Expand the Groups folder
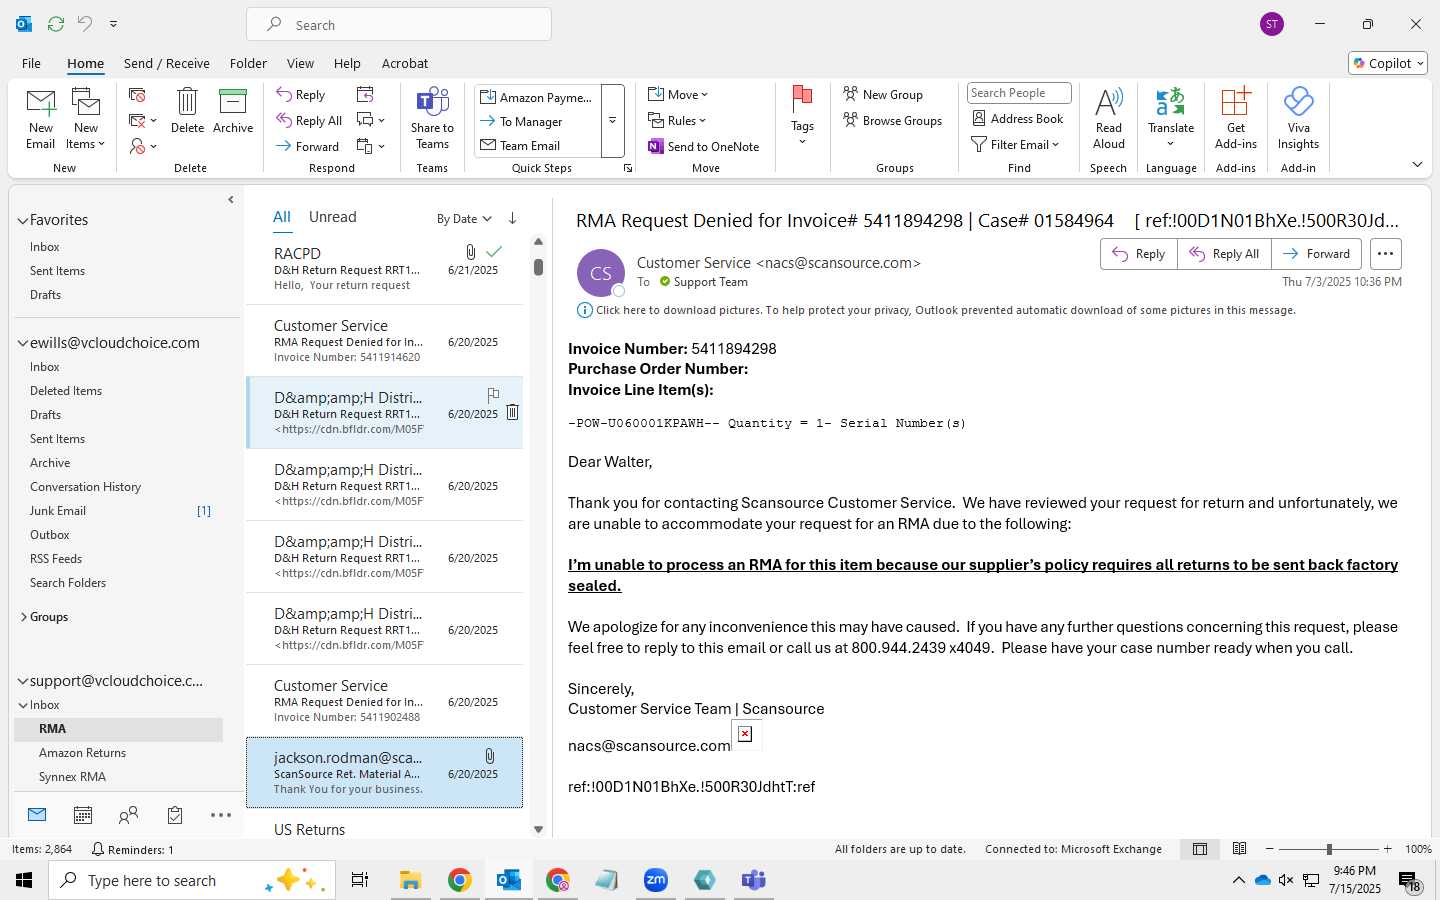This screenshot has height=900, width=1440. click(23, 617)
